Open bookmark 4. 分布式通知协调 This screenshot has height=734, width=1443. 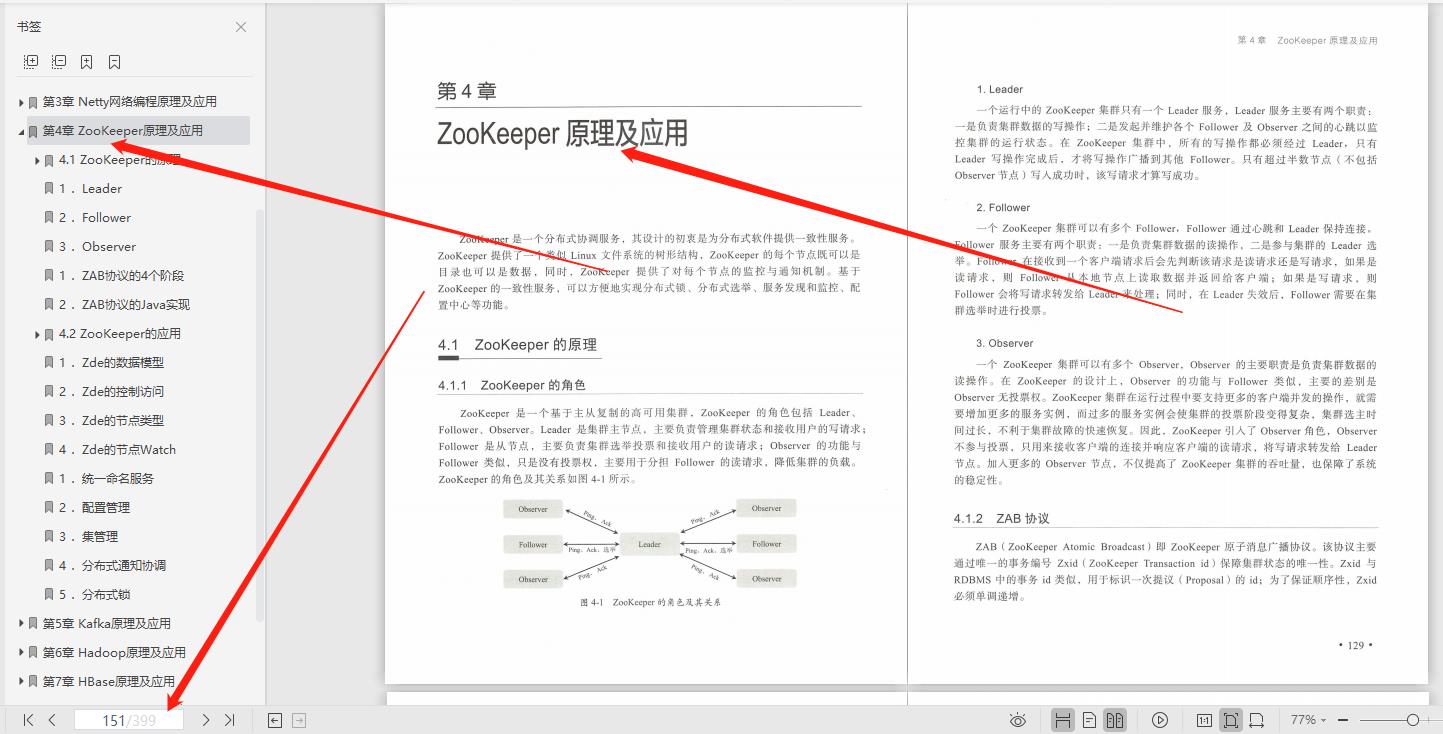[x=112, y=566]
